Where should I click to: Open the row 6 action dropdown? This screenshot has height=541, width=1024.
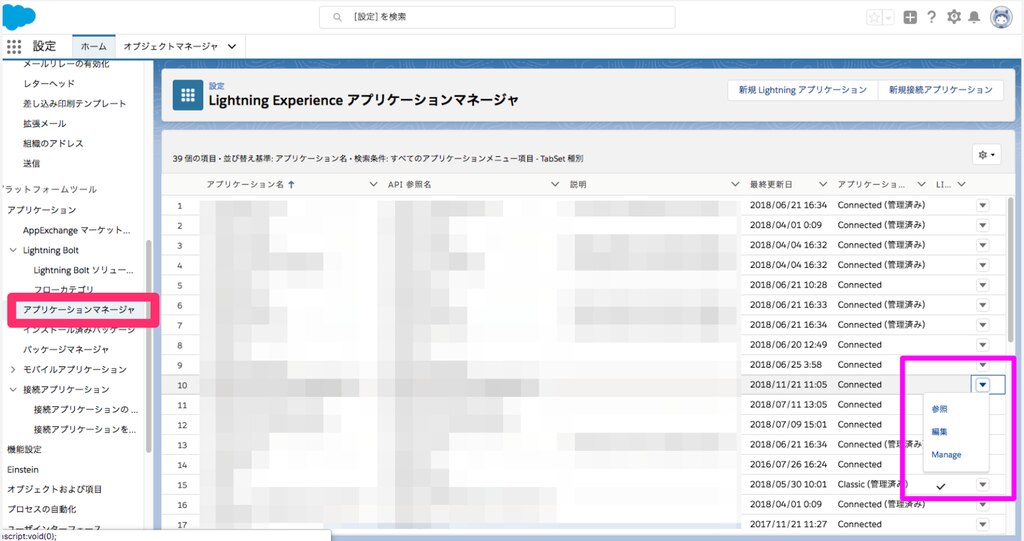982,305
